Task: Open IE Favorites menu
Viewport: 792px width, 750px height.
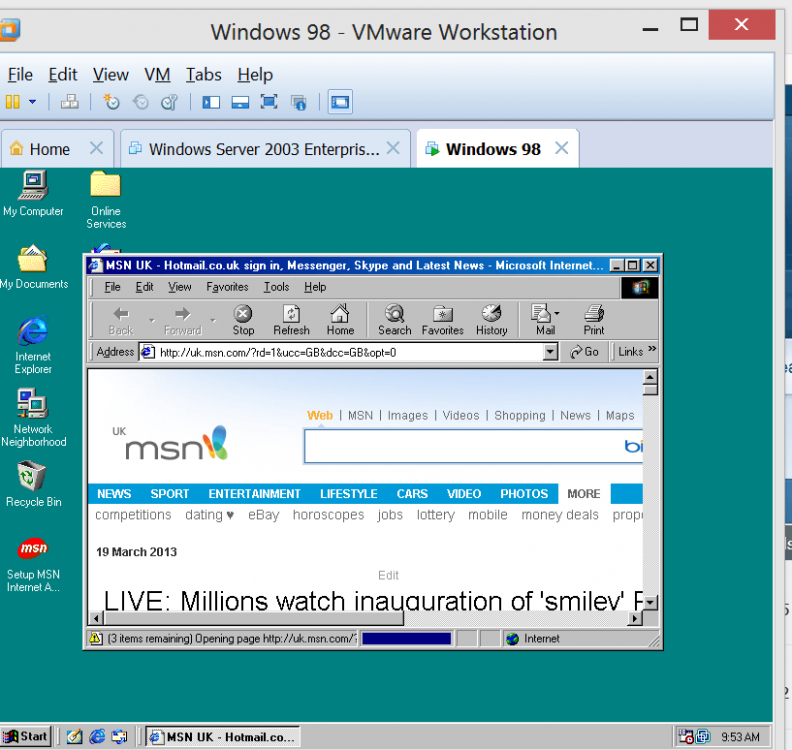Action: [x=227, y=287]
